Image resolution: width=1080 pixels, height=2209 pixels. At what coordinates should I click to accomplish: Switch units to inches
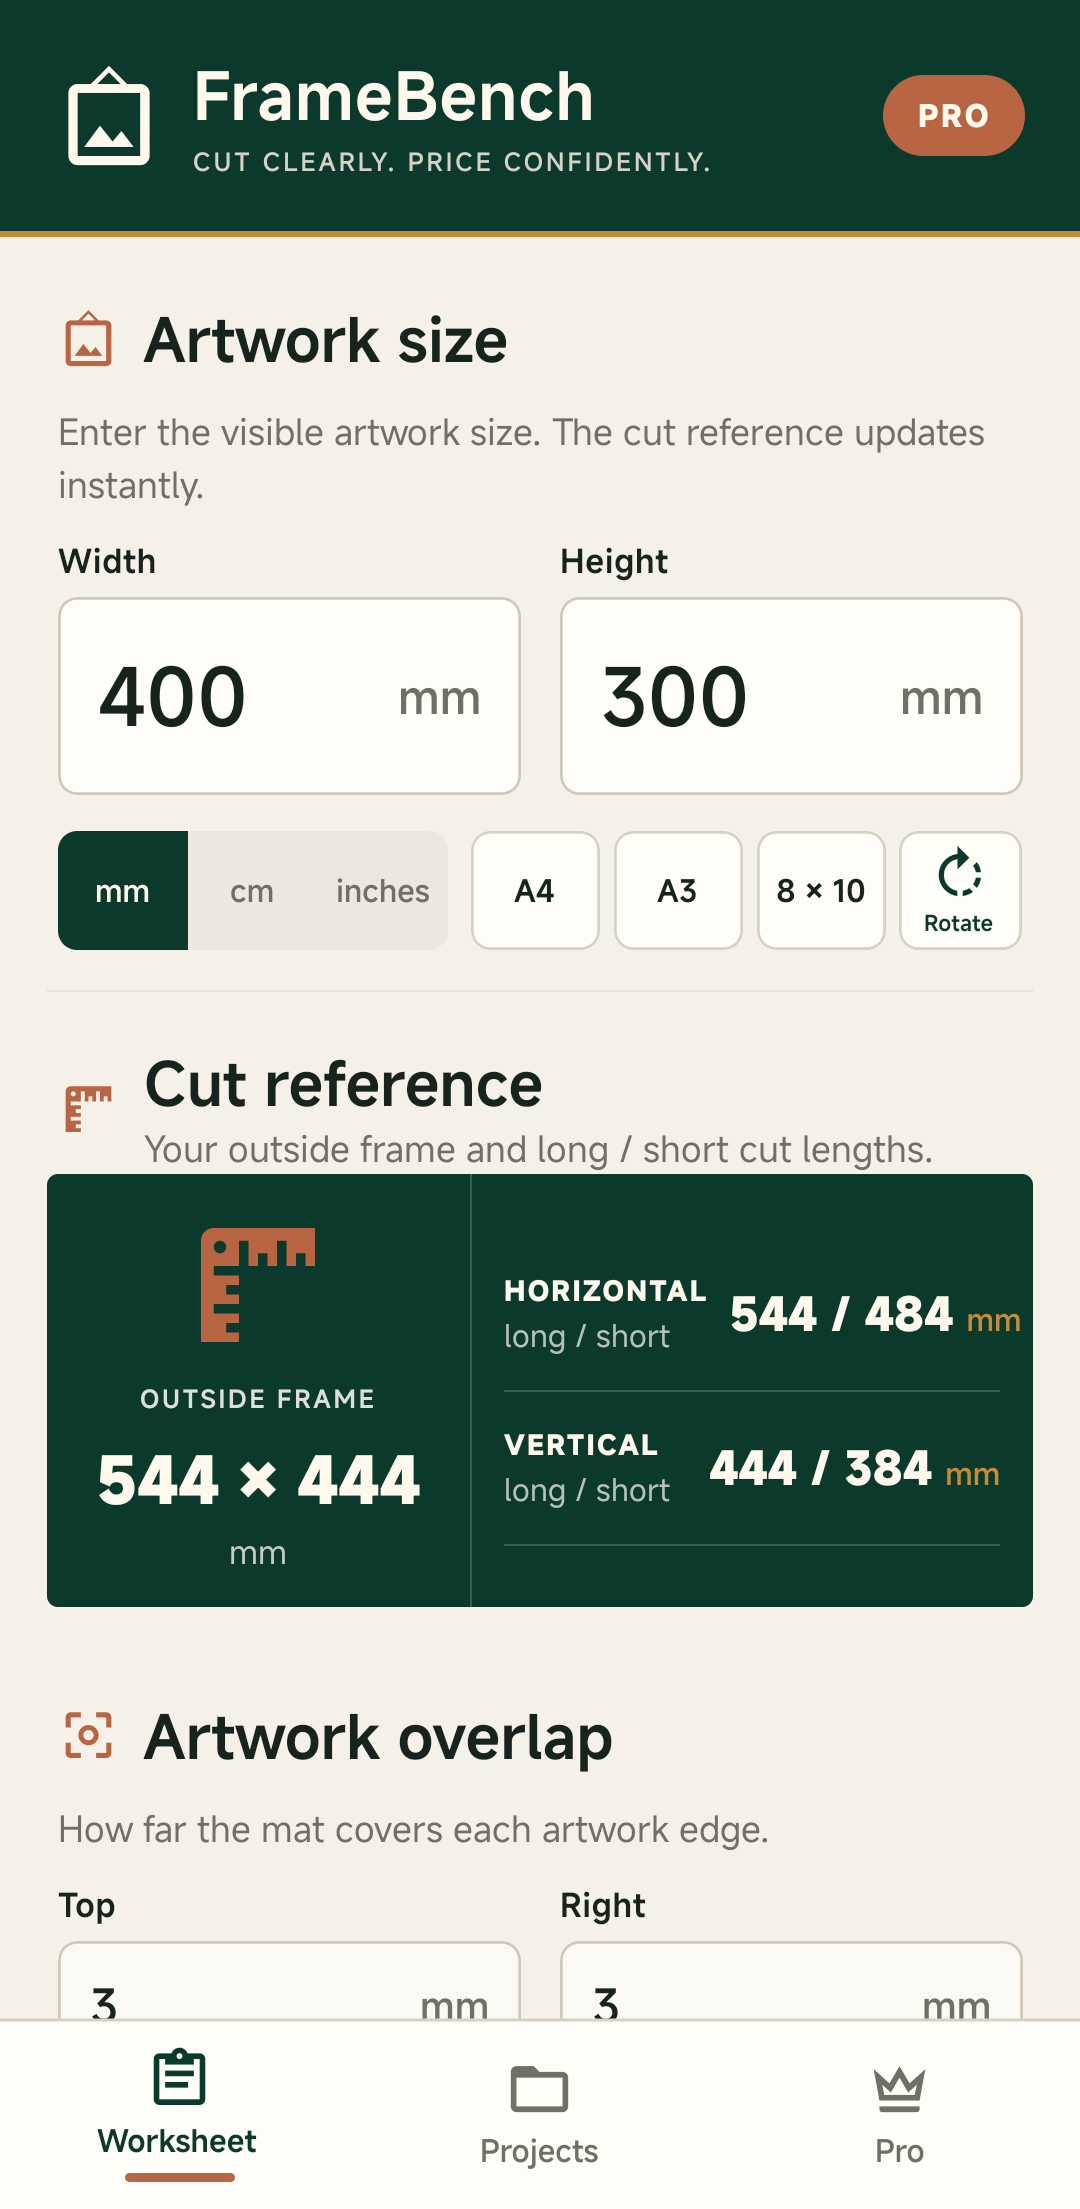(x=382, y=890)
